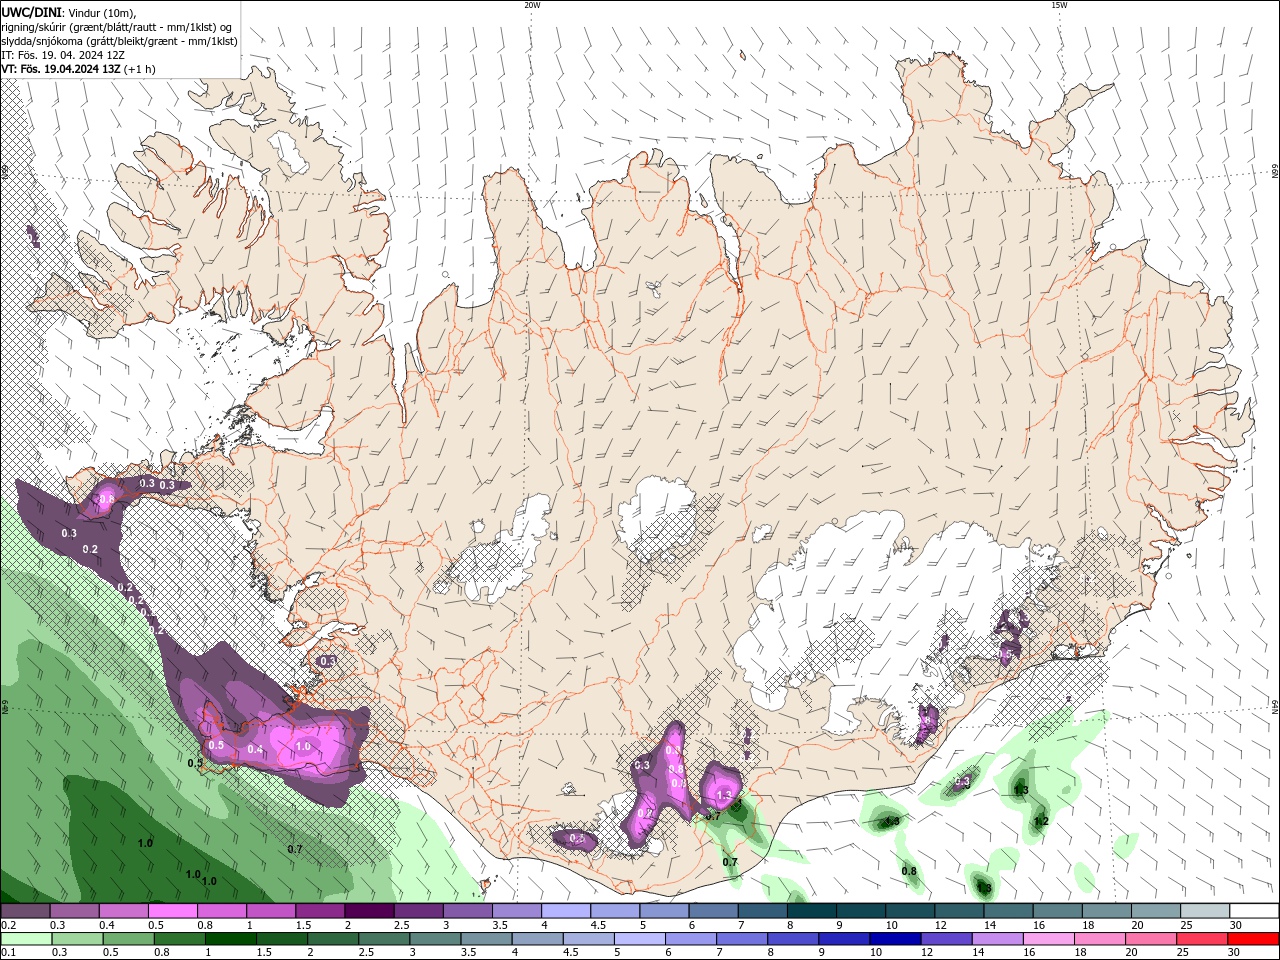Image resolution: width=1280 pixels, height=960 pixels.
Task: Select the bright pink snow swatch between 0.5 and 0.8
Action: point(172,911)
